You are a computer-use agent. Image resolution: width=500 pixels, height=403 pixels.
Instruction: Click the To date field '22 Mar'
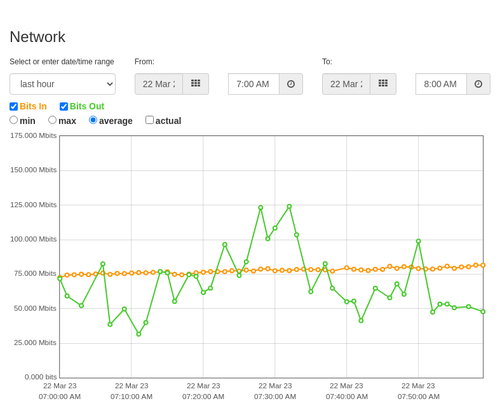point(346,84)
